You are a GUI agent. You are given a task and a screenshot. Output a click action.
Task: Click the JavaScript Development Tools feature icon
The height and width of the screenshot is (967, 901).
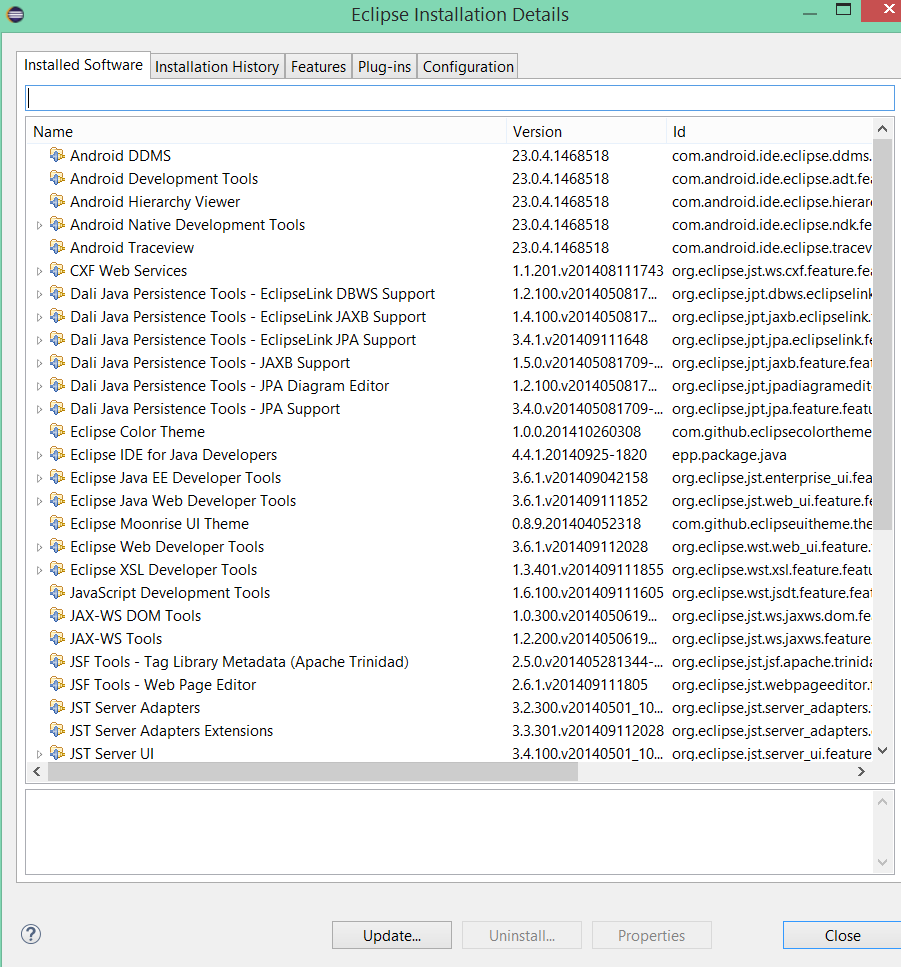point(57,592)
